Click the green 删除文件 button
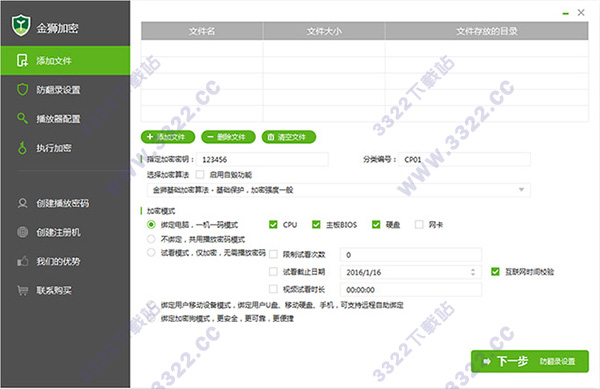This screenshot has height=389, width=600. 228,137
